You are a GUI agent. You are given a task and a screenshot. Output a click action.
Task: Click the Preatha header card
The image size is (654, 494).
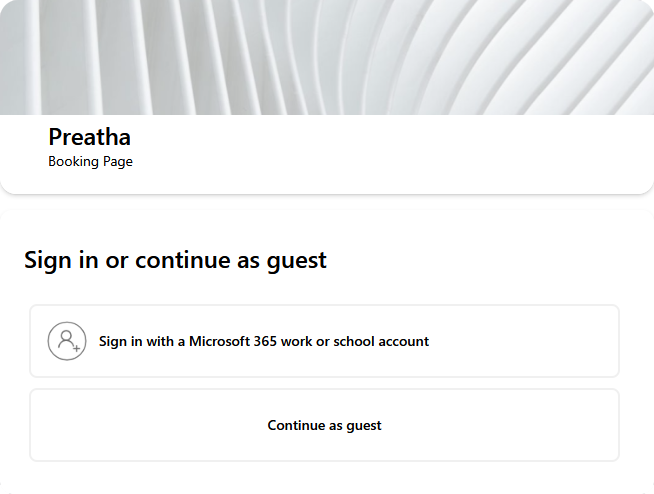[x=400, y=155]
